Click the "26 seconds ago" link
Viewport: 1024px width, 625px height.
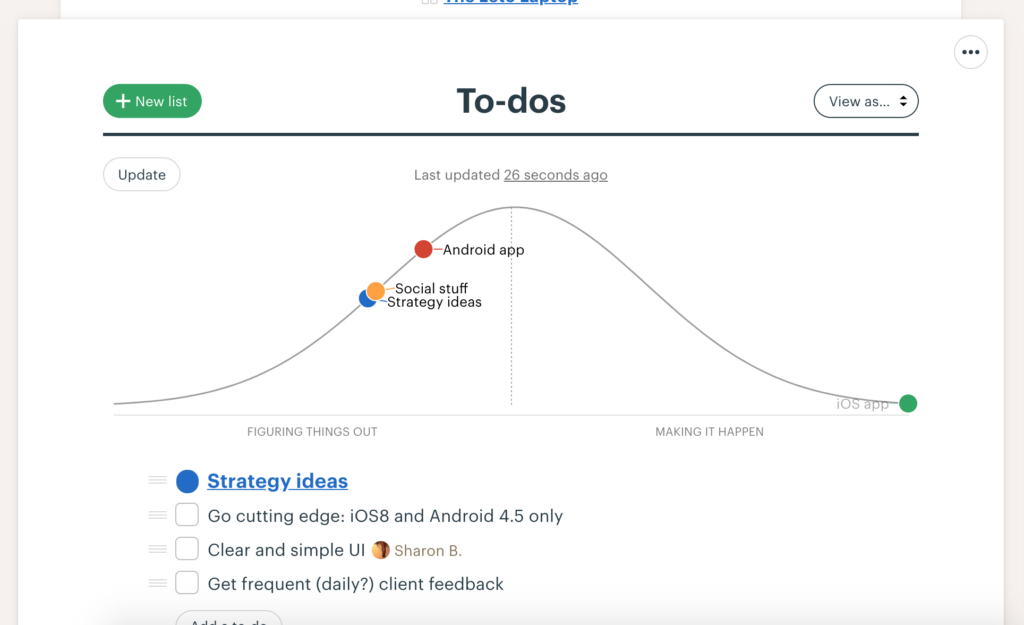(555, 174)
